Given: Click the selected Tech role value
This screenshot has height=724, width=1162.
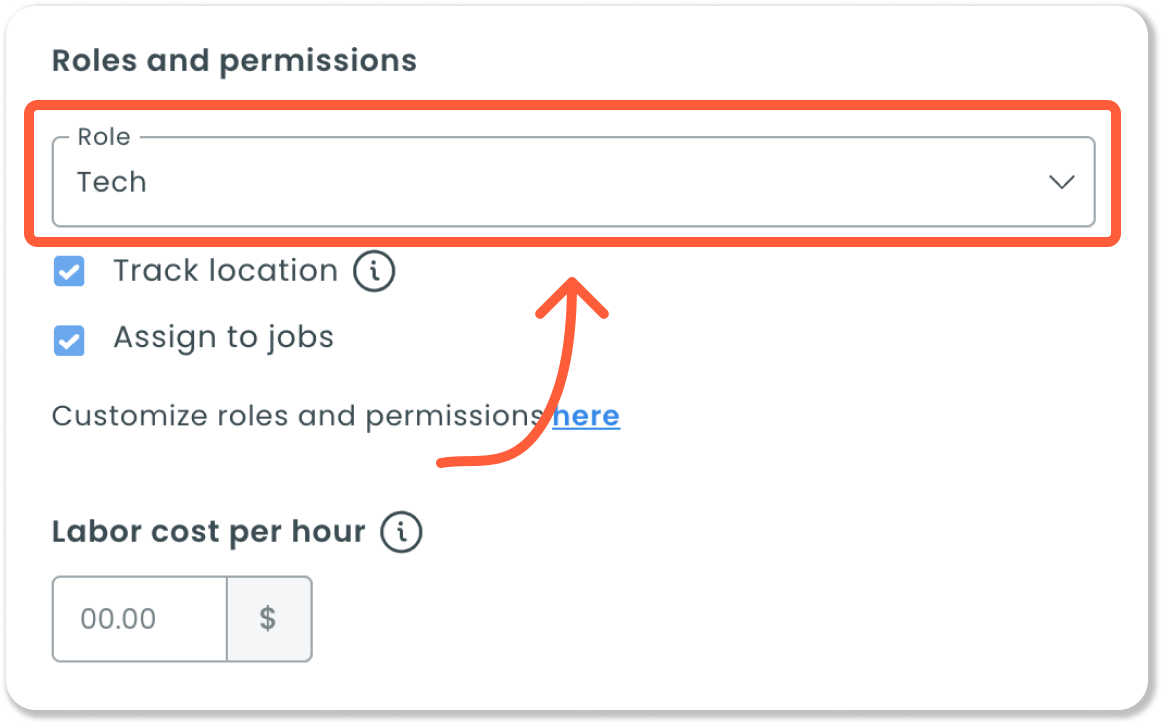Looking at the screenshot, I should pos(112,182).
